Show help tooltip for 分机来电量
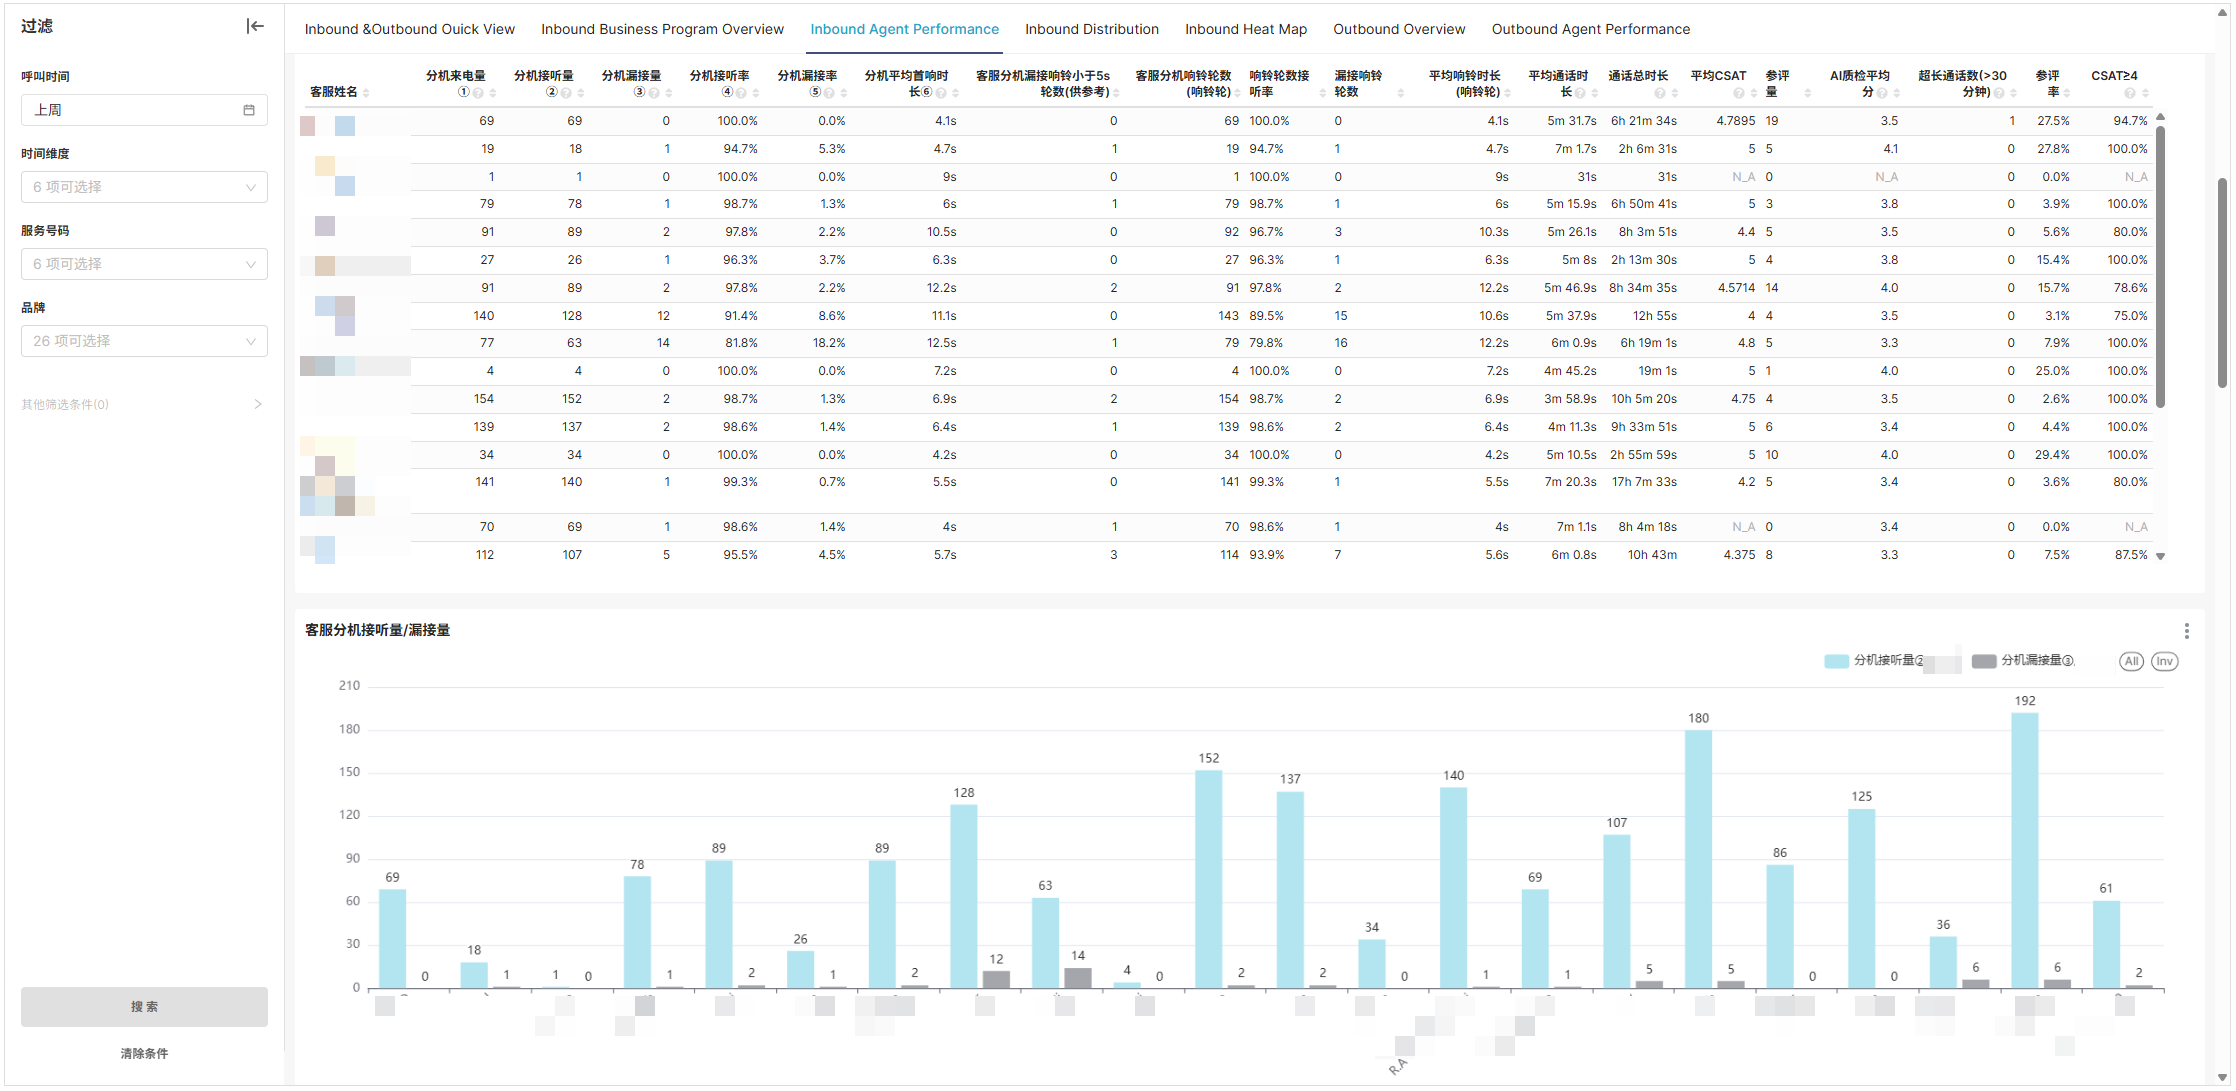2236x1091 pixels. [x=478, y=93]
